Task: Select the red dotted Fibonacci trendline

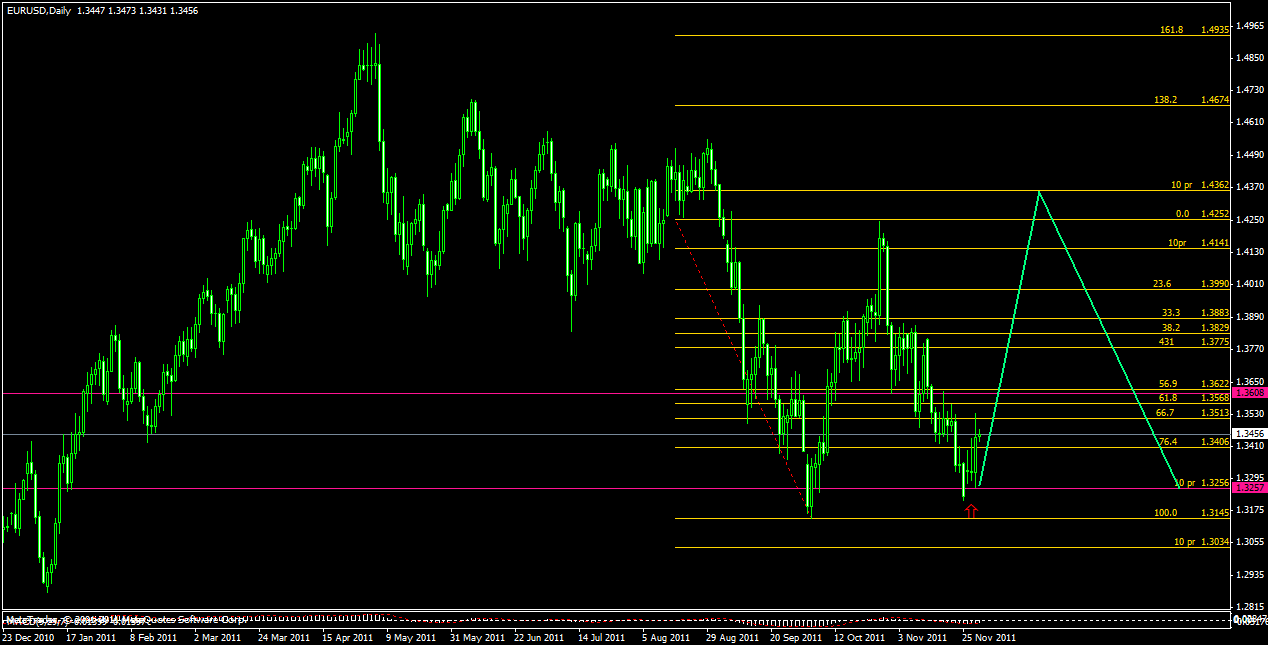Action: point(743,368)
